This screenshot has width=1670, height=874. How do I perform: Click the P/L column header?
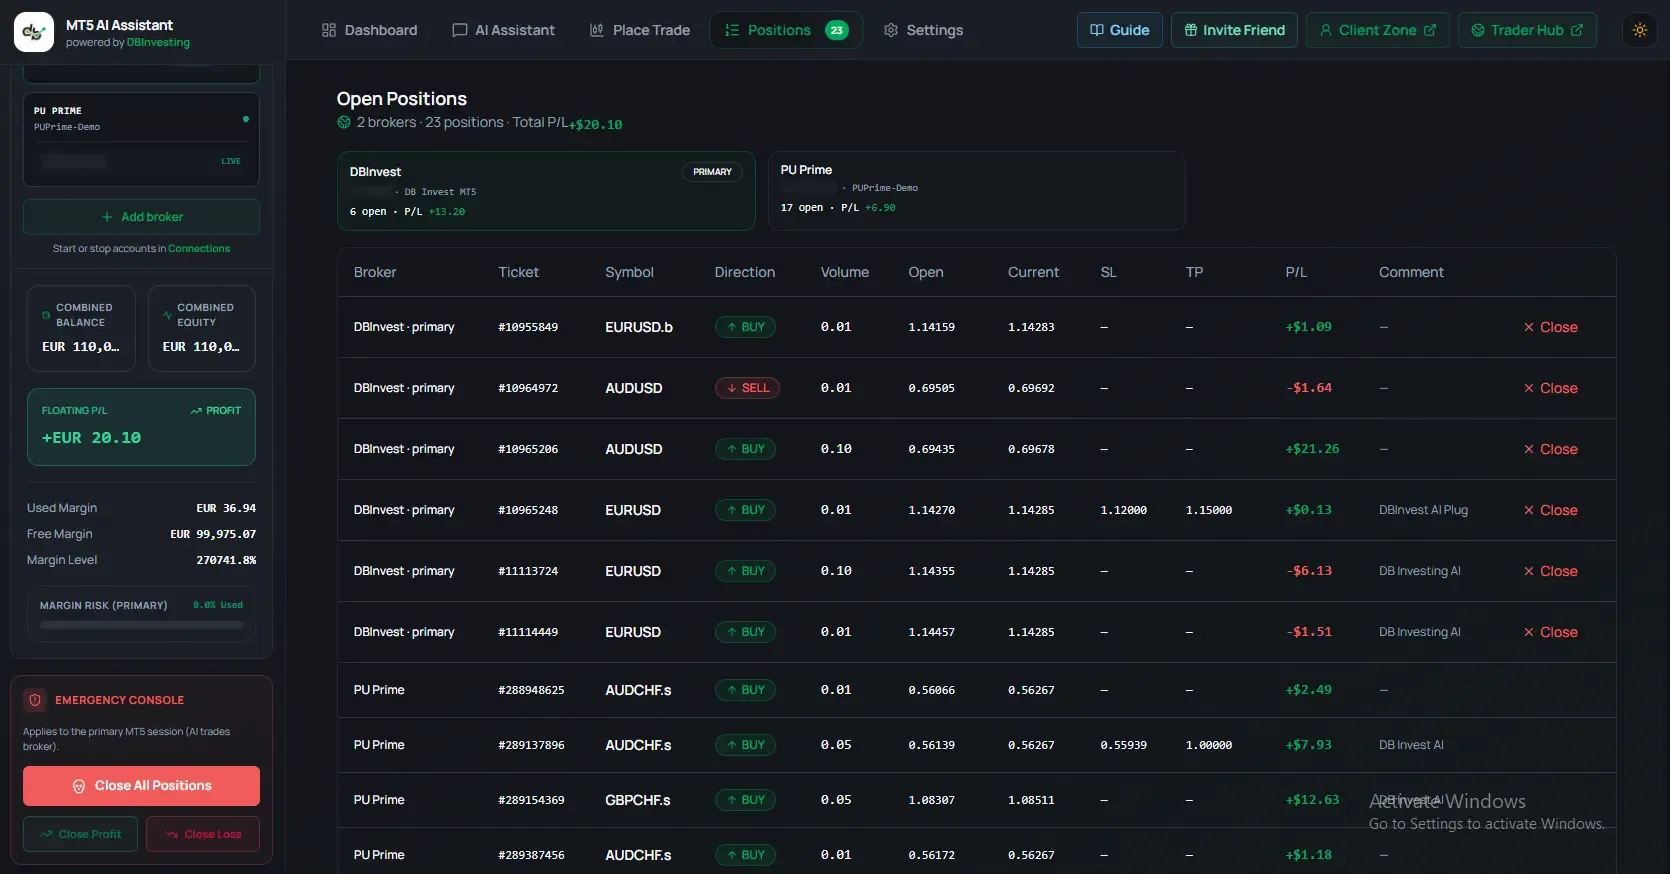(1296, 272)
